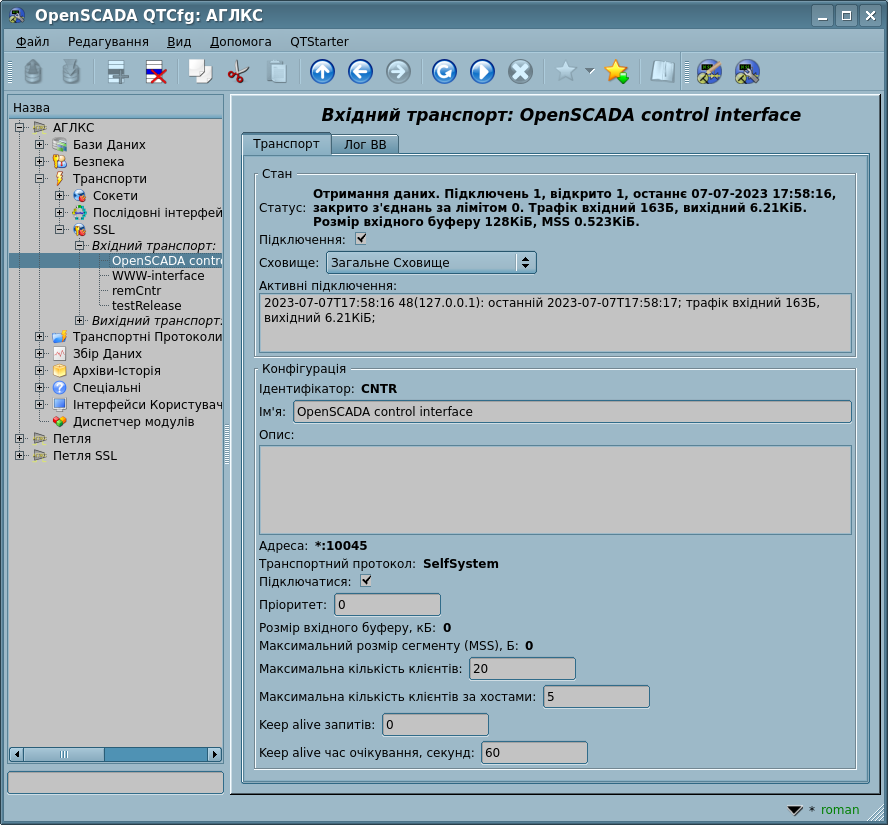Go up one level with the blue up arrow
Image resolution: width=888 pixels, height=825 pixels.
(x=322, y=72)
